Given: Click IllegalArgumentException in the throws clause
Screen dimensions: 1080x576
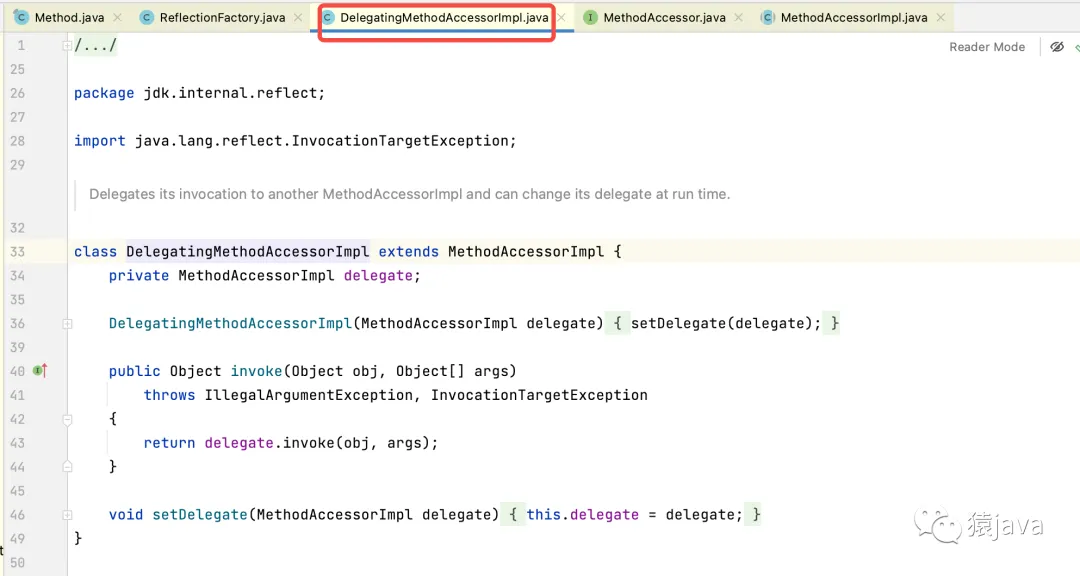Looking at the screenshot, I should (309, 395).
